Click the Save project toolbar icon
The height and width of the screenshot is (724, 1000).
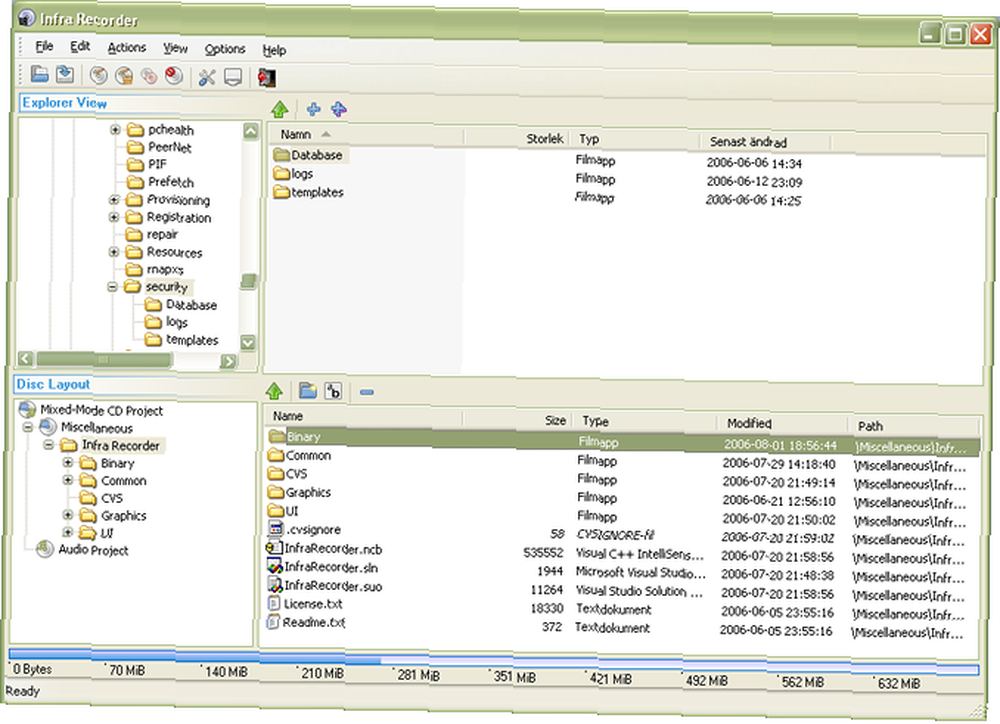[64, 75]
